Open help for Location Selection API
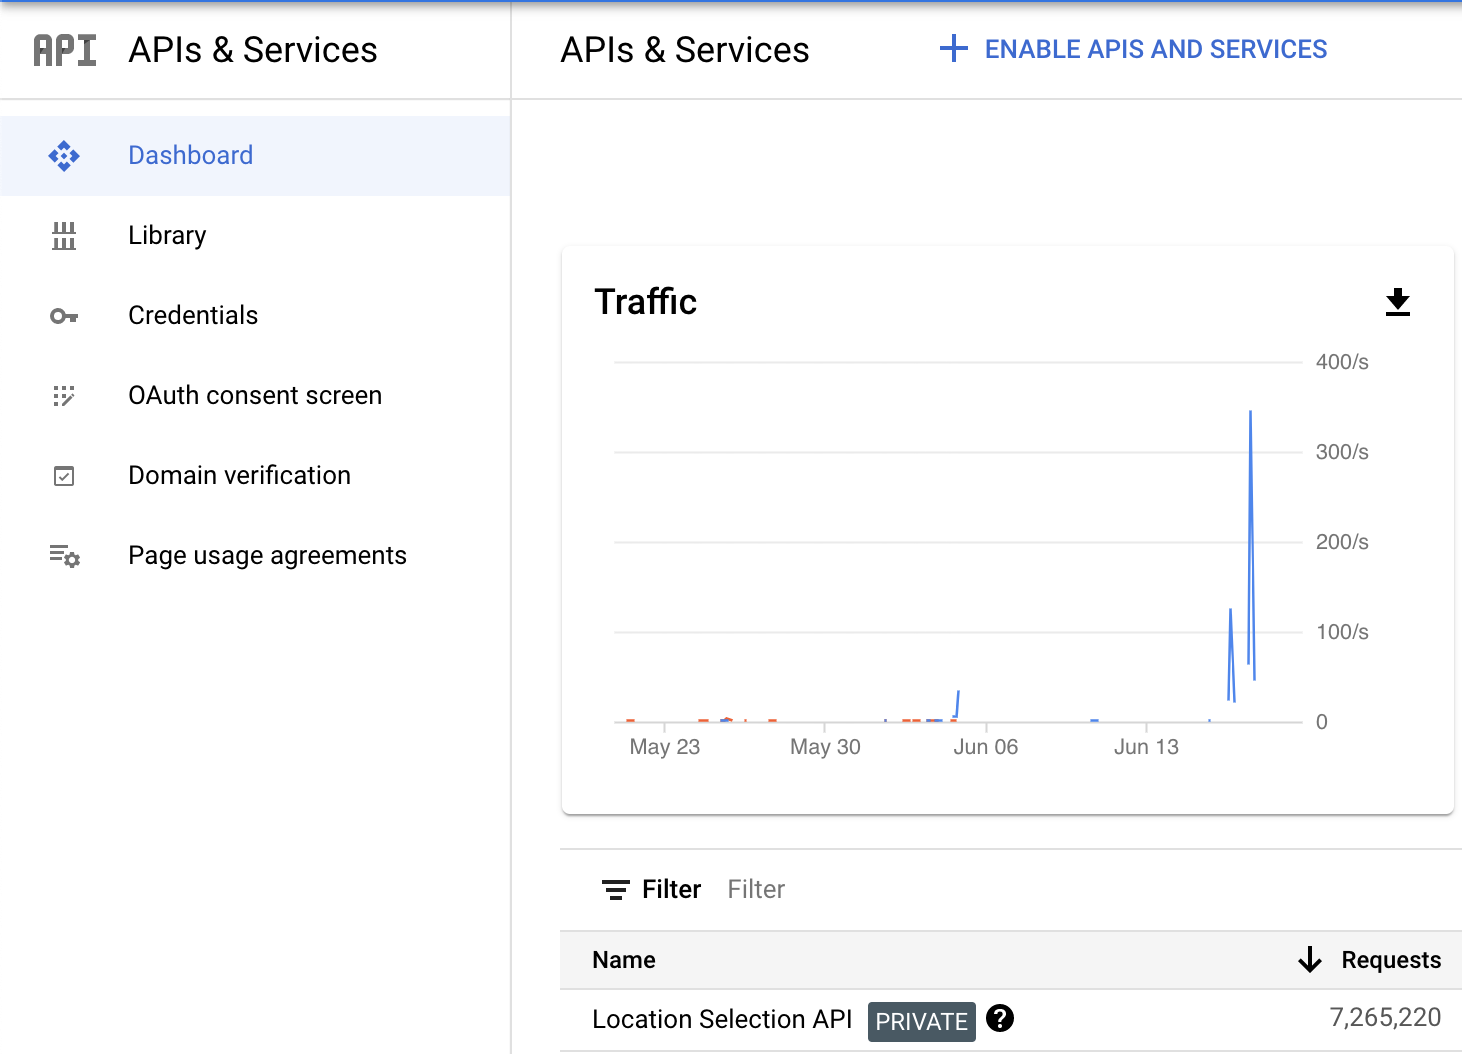Screen dimensions: 1462x1054 [x=999, y=1018]
